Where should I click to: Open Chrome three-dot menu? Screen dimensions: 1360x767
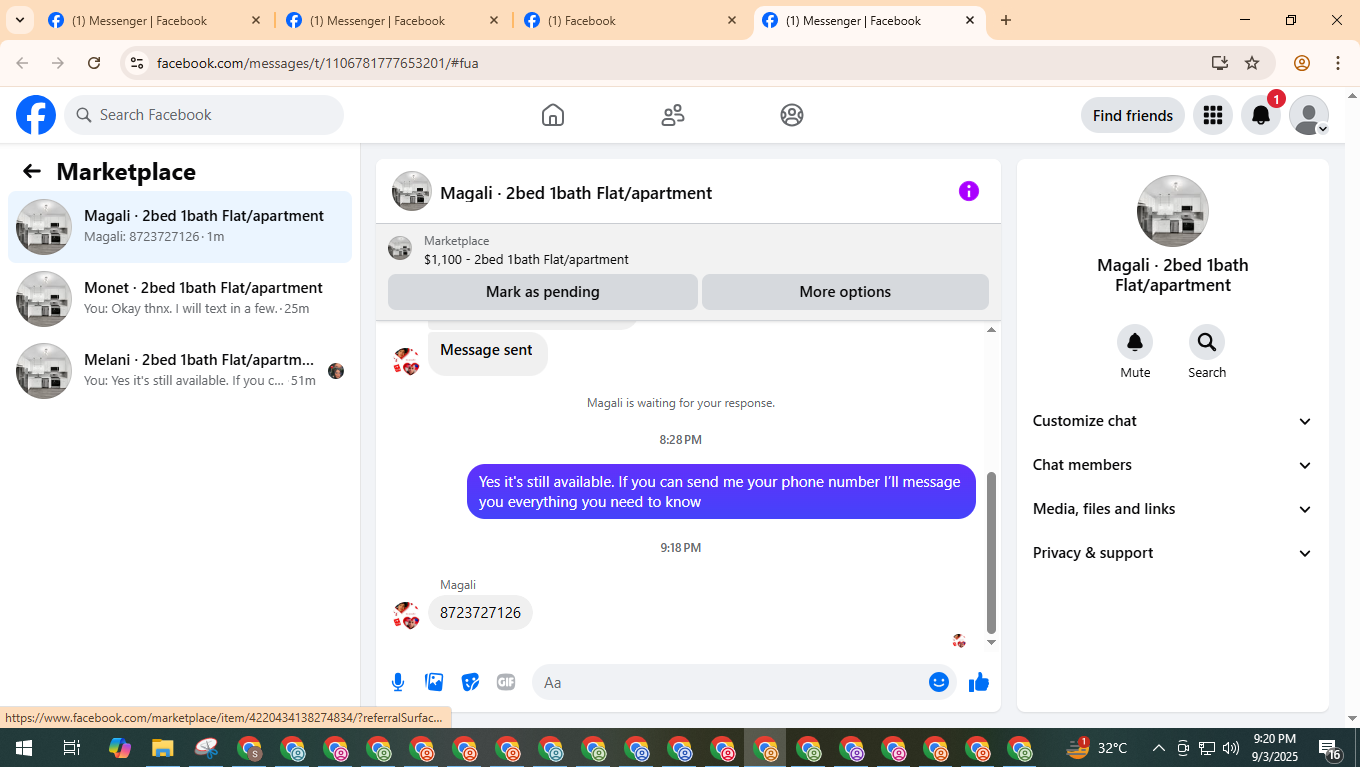[1338, 63]
